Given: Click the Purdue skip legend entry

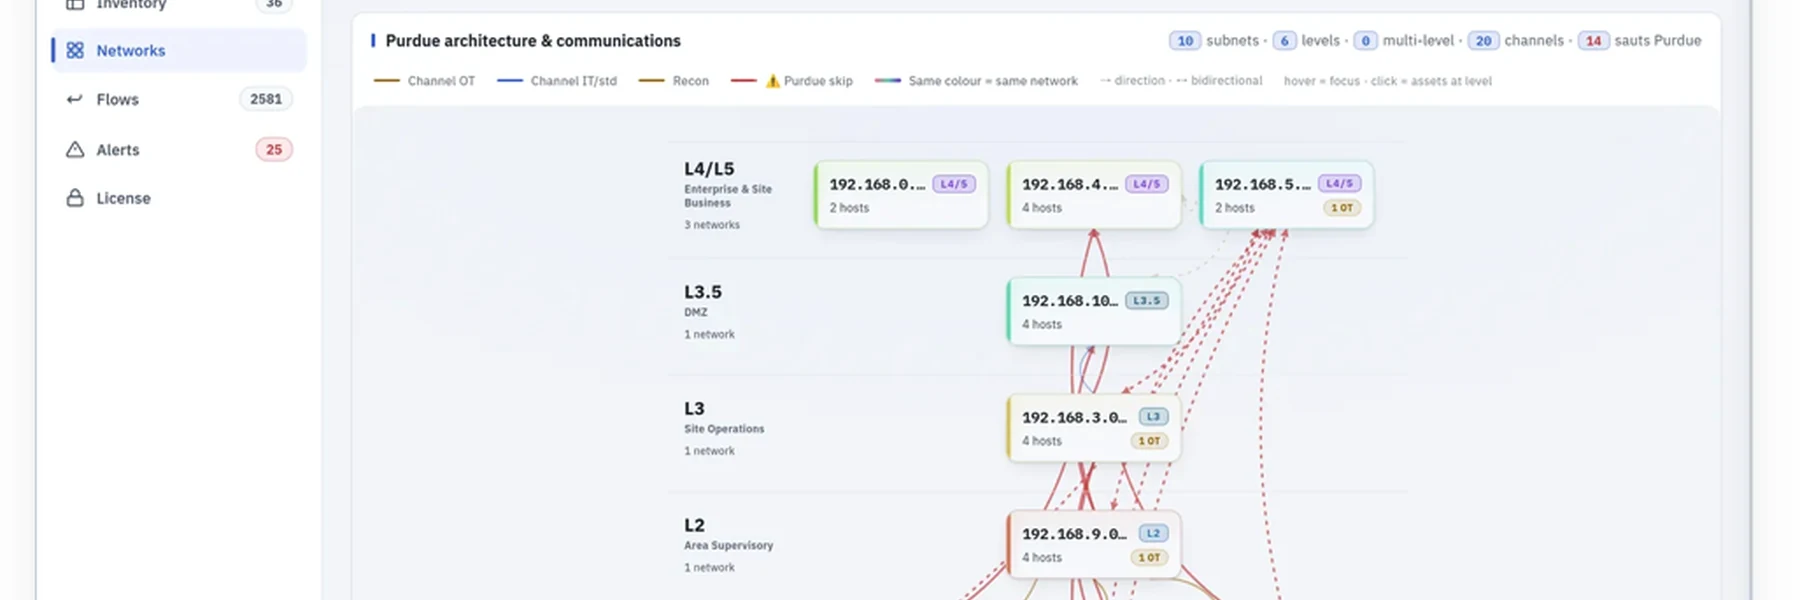Looking at the screenshot, I should click(792, 81).
